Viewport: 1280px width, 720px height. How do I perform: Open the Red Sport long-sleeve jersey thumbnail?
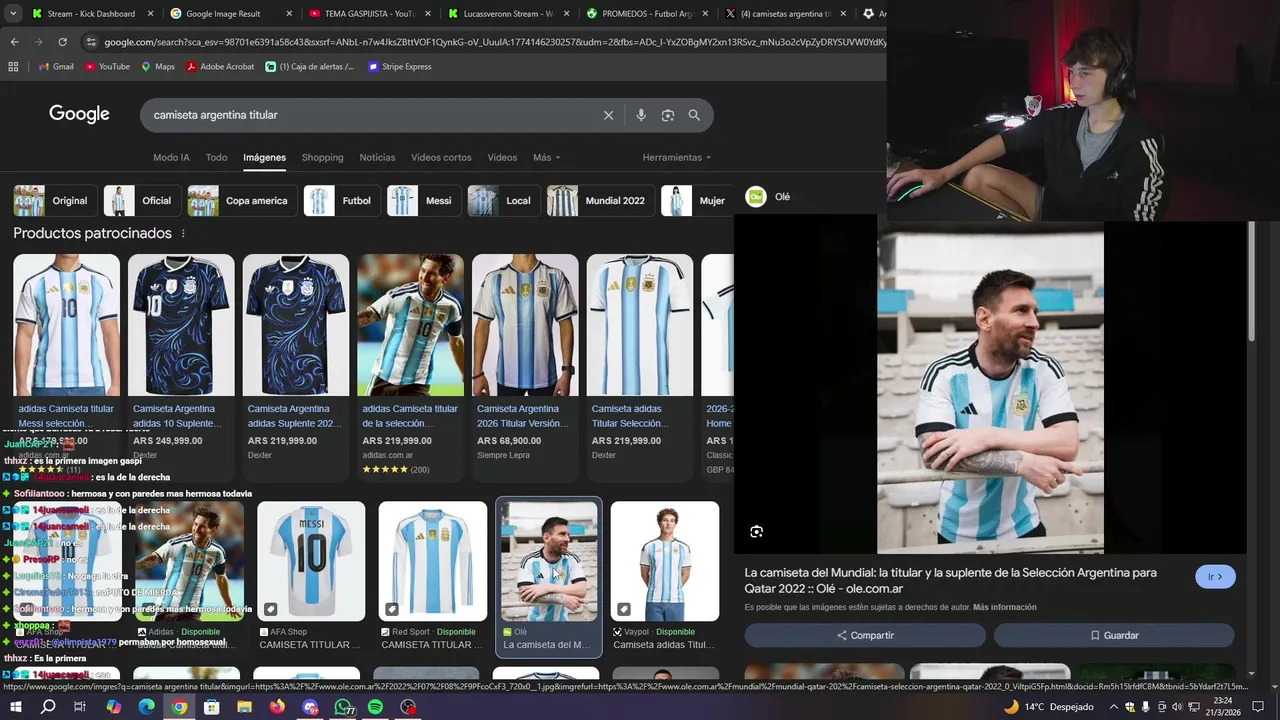433,561
